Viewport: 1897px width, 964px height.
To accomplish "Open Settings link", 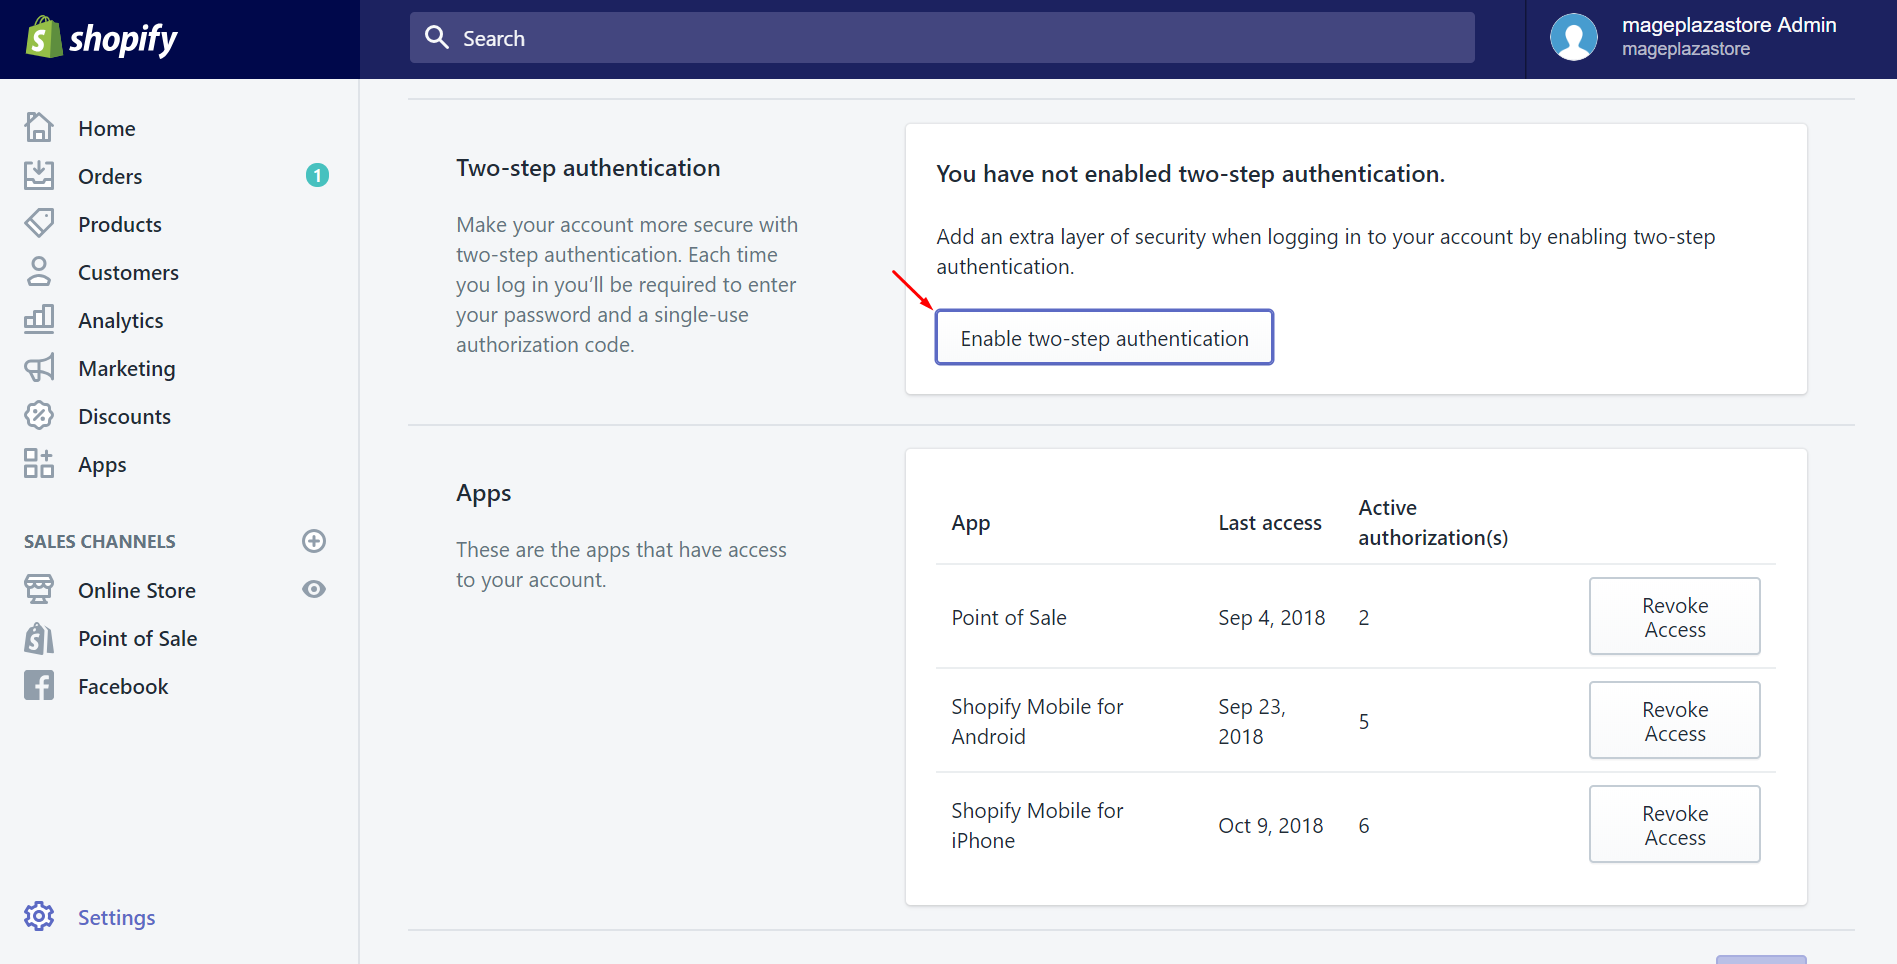I will click(x=117, y=917).
